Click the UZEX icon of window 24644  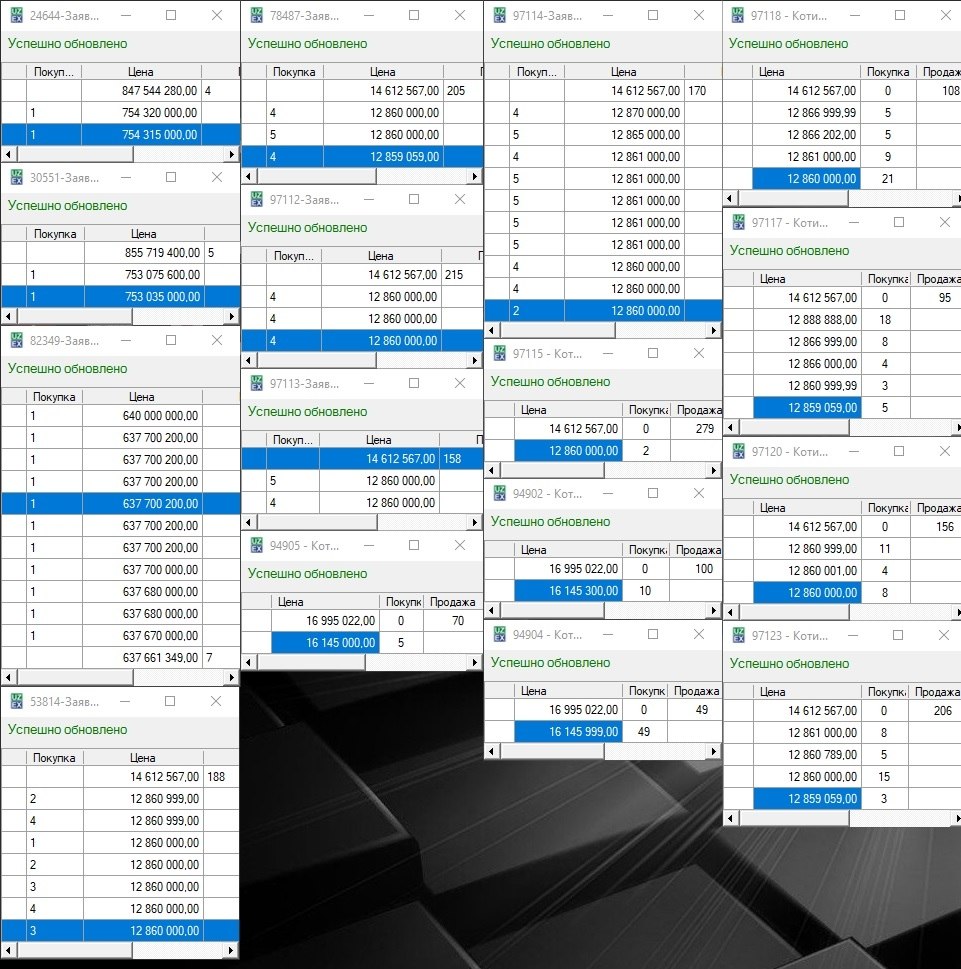pyautogui.click(x=16, y=16)
